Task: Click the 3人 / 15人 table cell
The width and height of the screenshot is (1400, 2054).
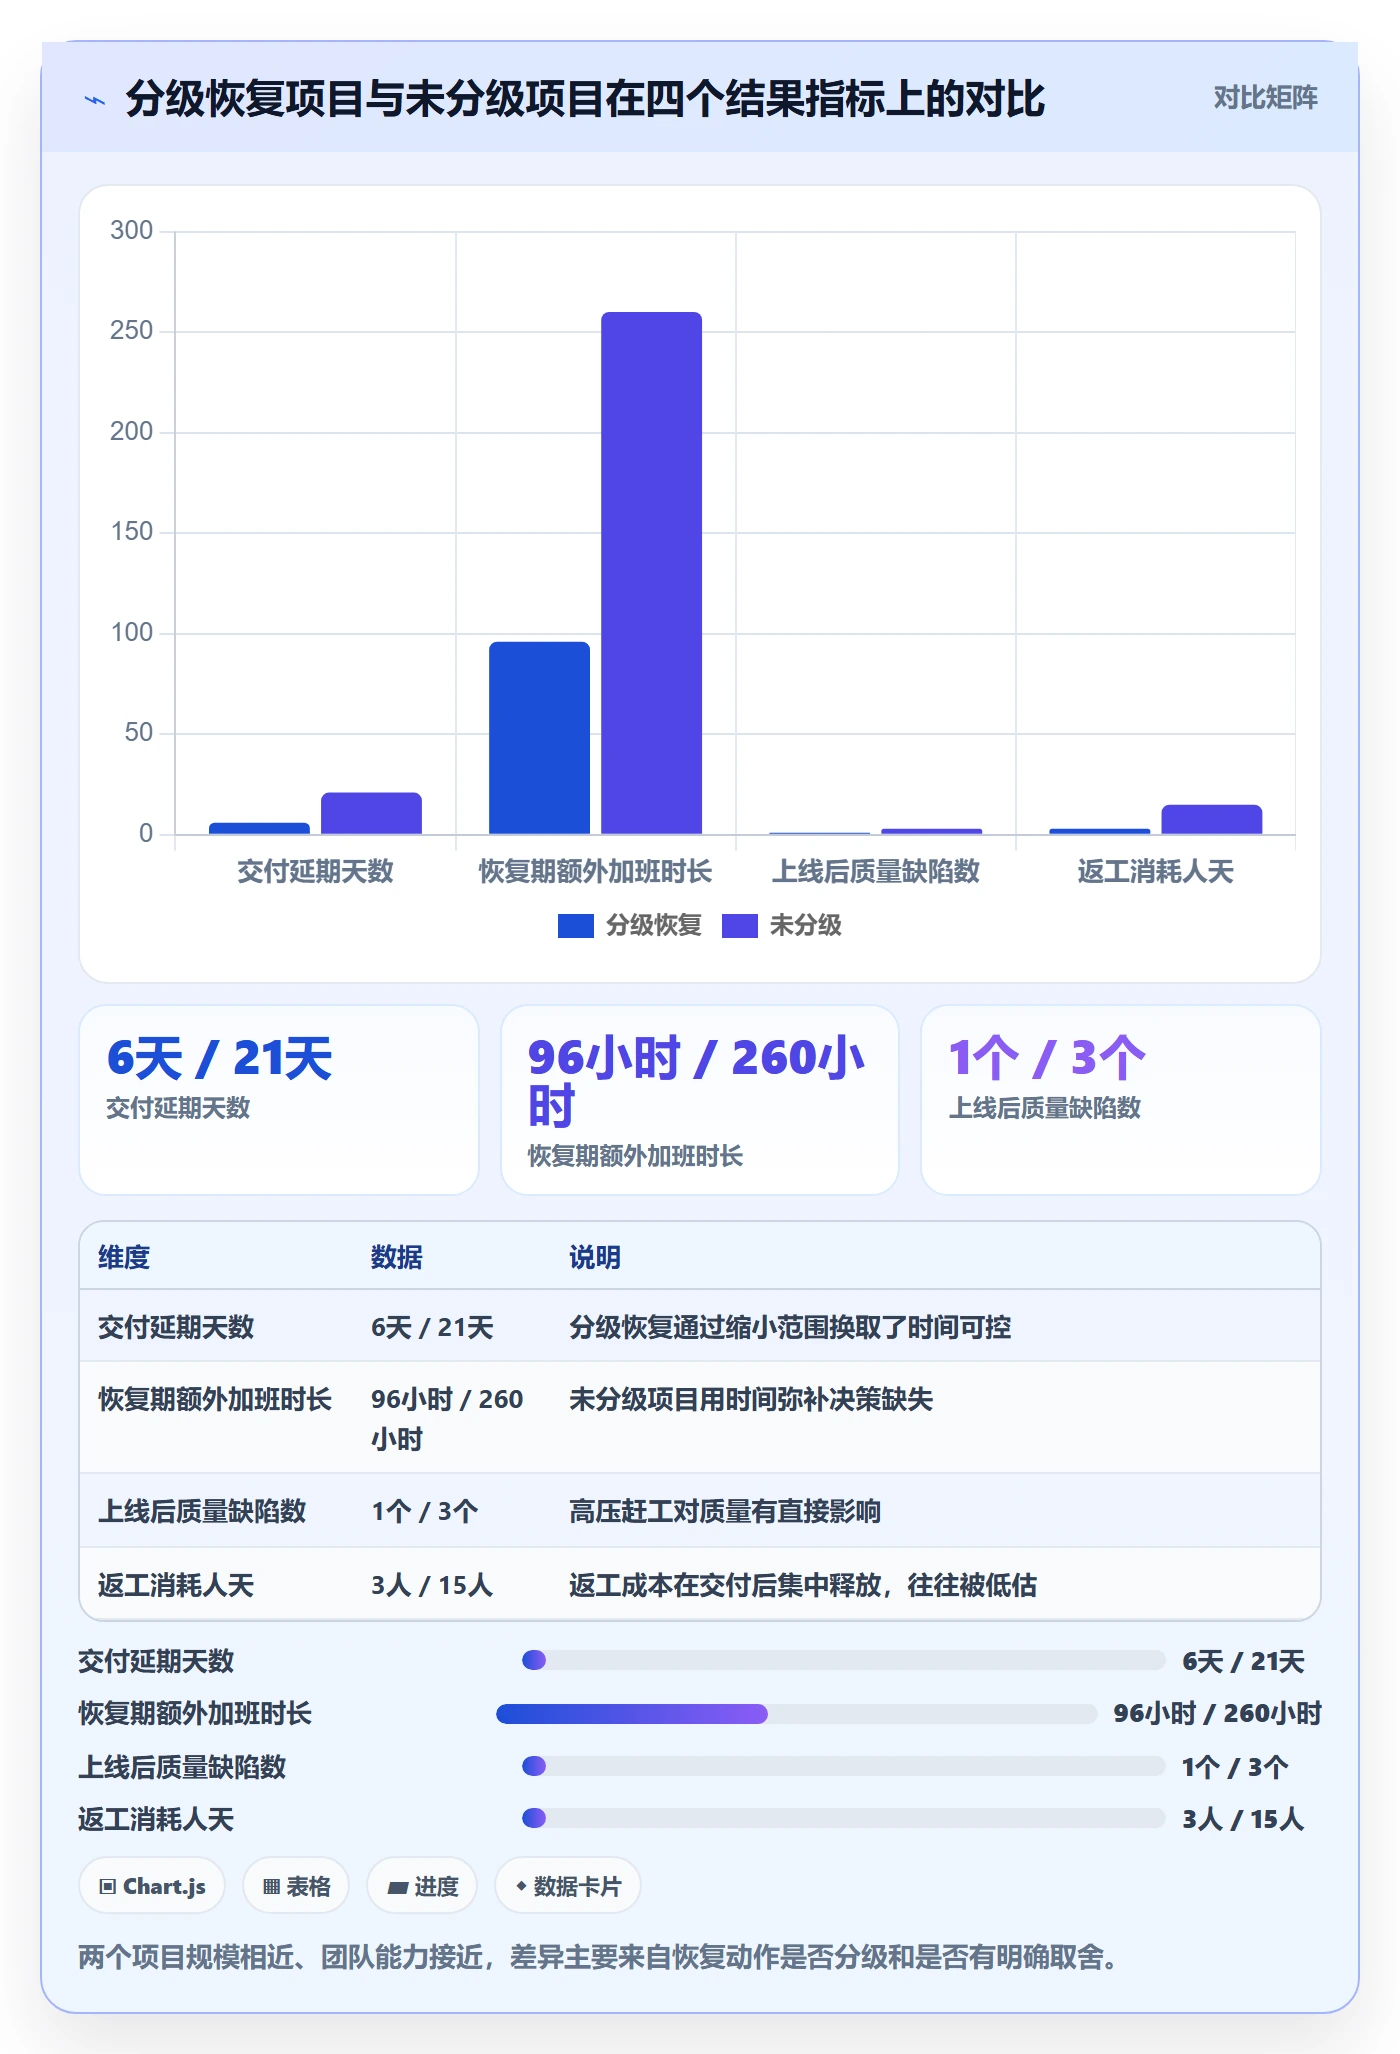Action: click(x=432, y=1585)
